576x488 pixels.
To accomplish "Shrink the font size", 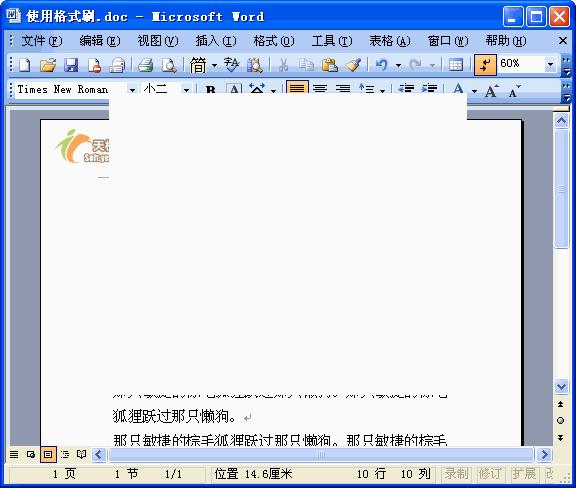I will (x=514, y=90).
